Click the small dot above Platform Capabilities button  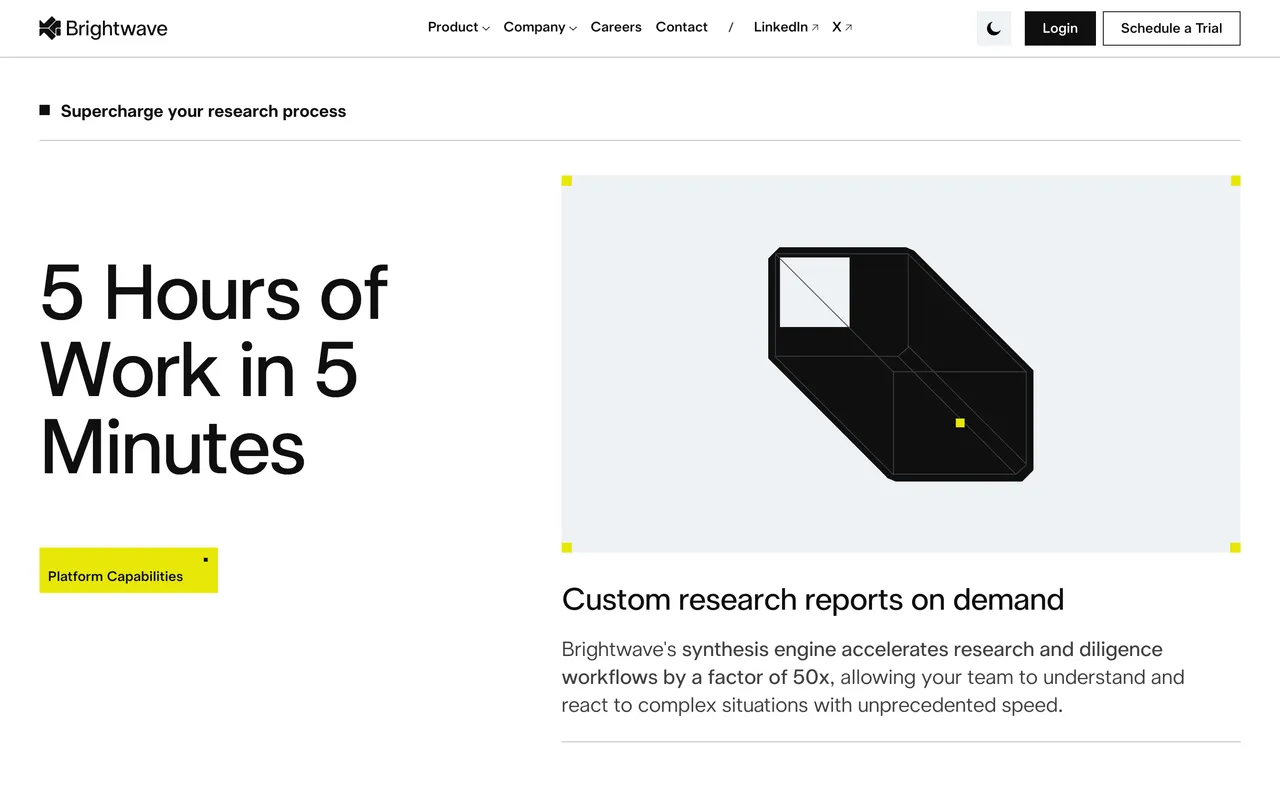pyautogui.click(x=205, y=558)
